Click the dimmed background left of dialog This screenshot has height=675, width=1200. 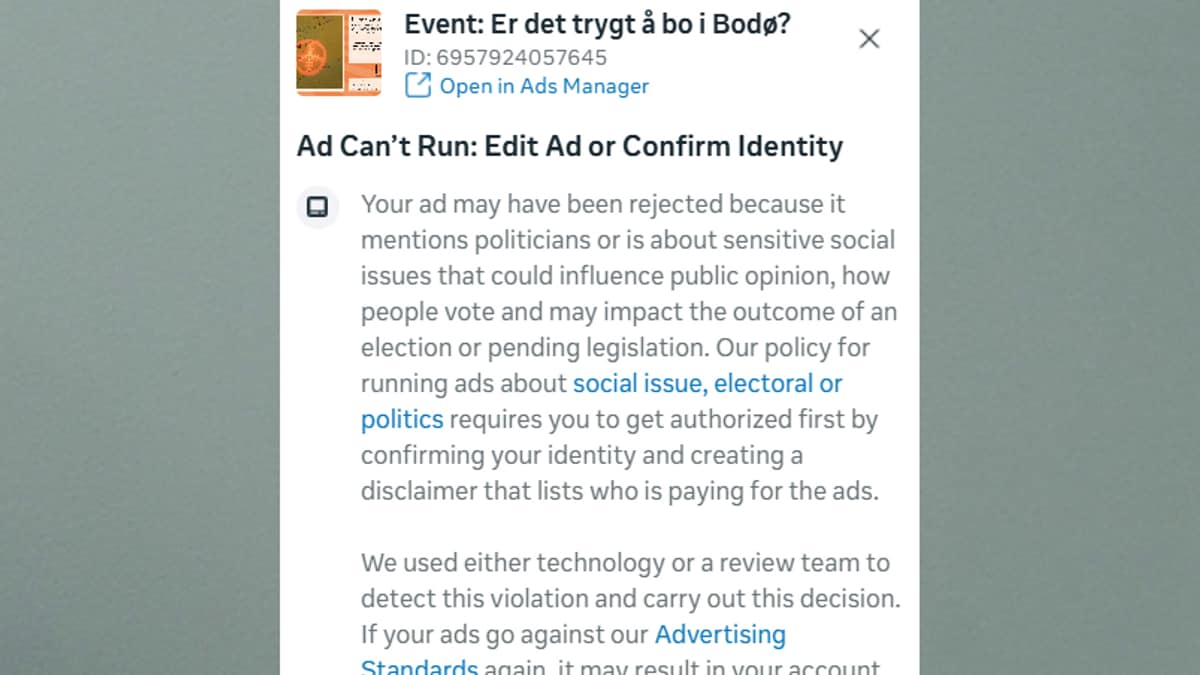tap(140, 340)
